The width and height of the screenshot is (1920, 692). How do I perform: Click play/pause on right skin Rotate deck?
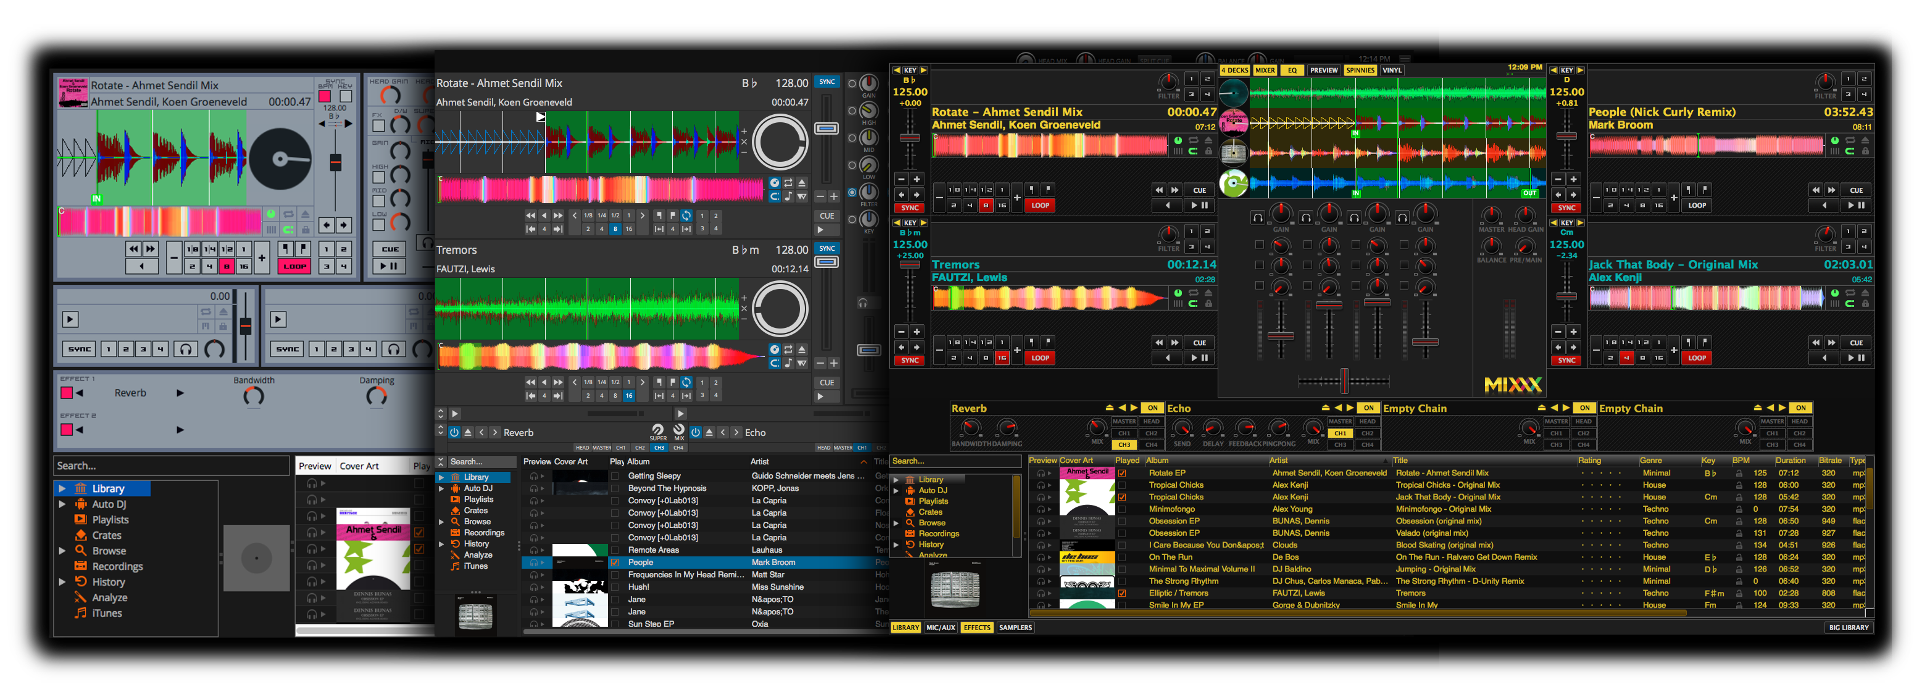pyautogui.click(x=1199, y=205)
